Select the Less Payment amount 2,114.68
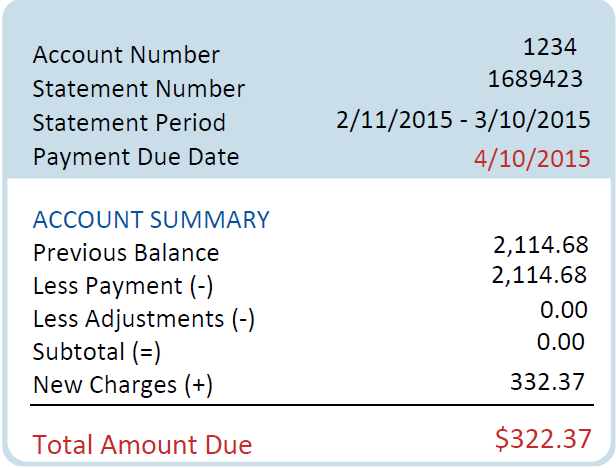This screenshot has height=468, width=616. 540,275
